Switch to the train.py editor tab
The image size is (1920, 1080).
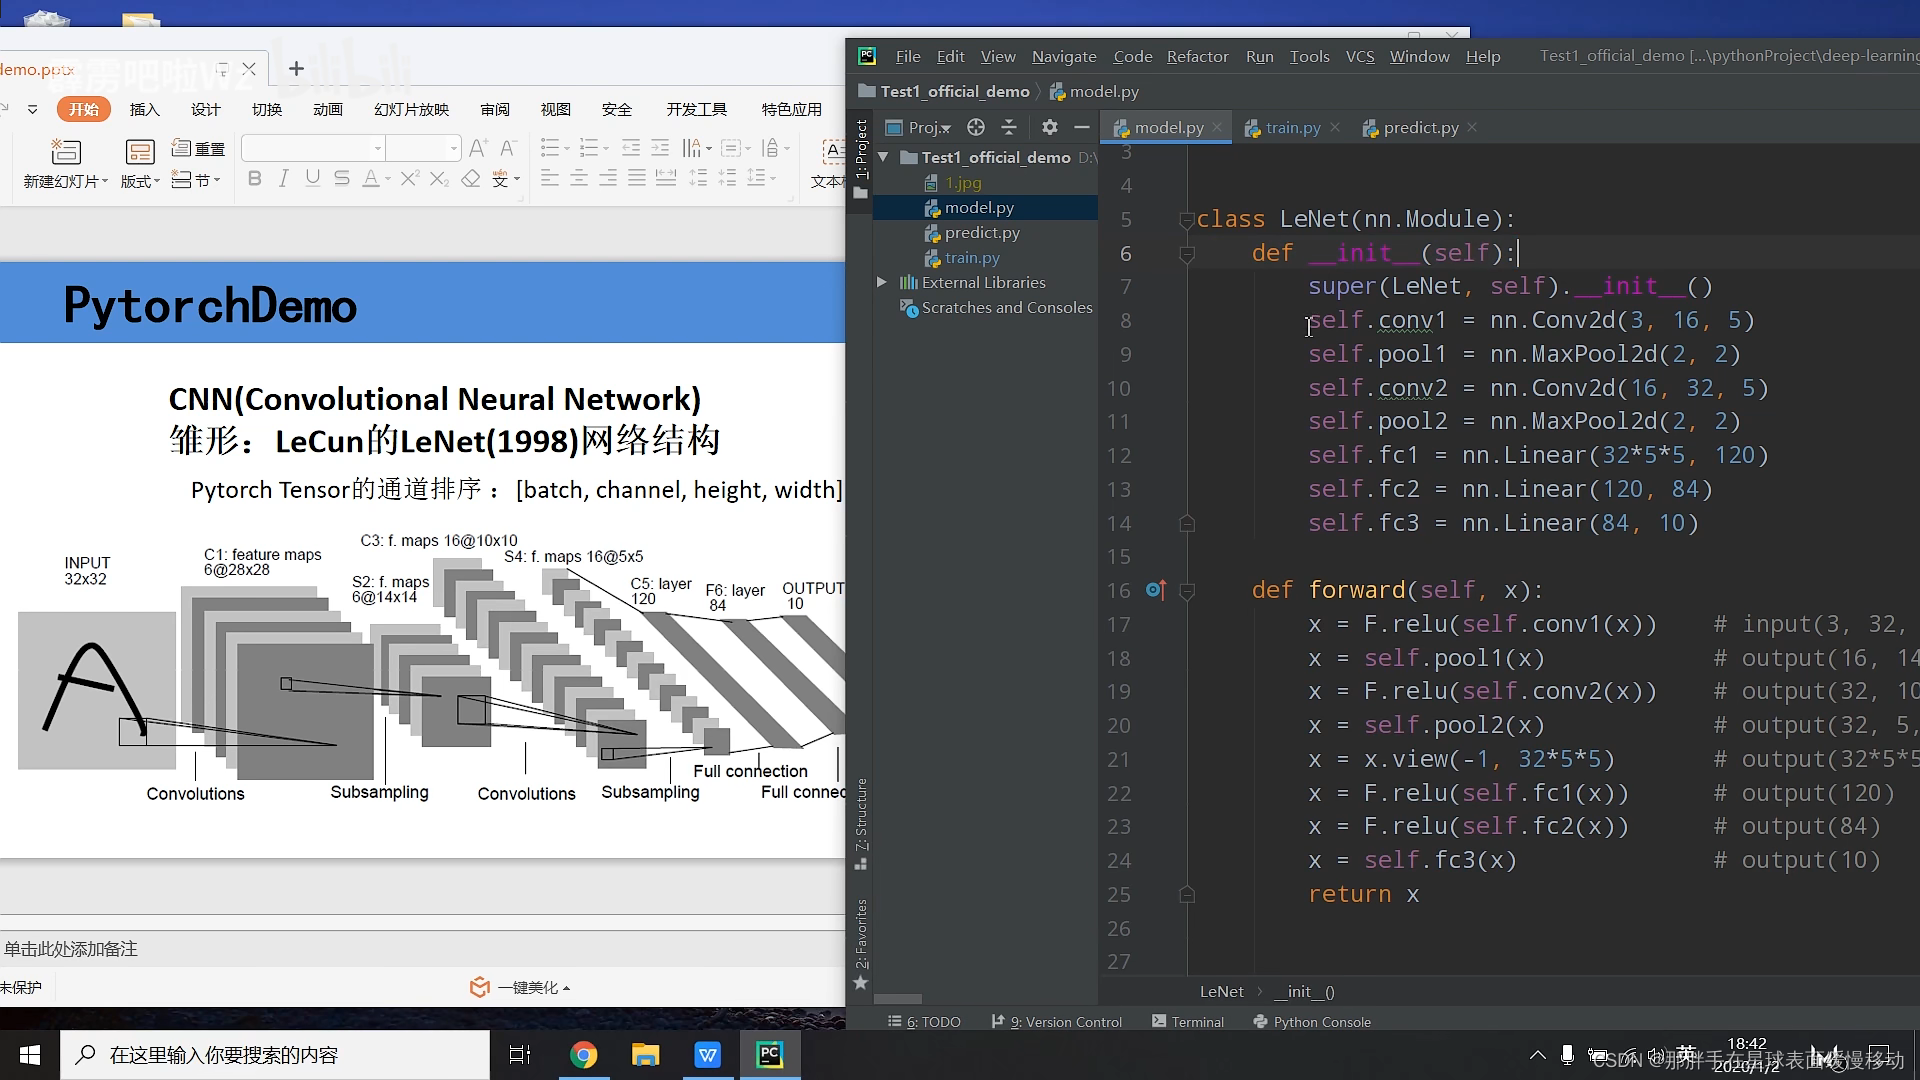click(1293, 128)
